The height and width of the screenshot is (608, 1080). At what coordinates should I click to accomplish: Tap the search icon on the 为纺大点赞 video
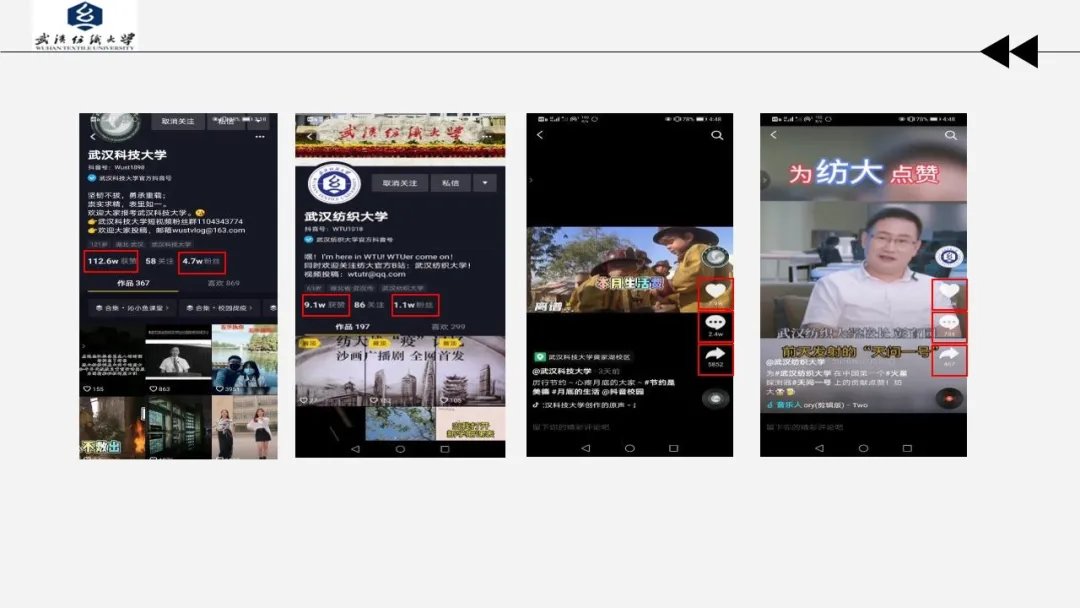tap(951, 136)
